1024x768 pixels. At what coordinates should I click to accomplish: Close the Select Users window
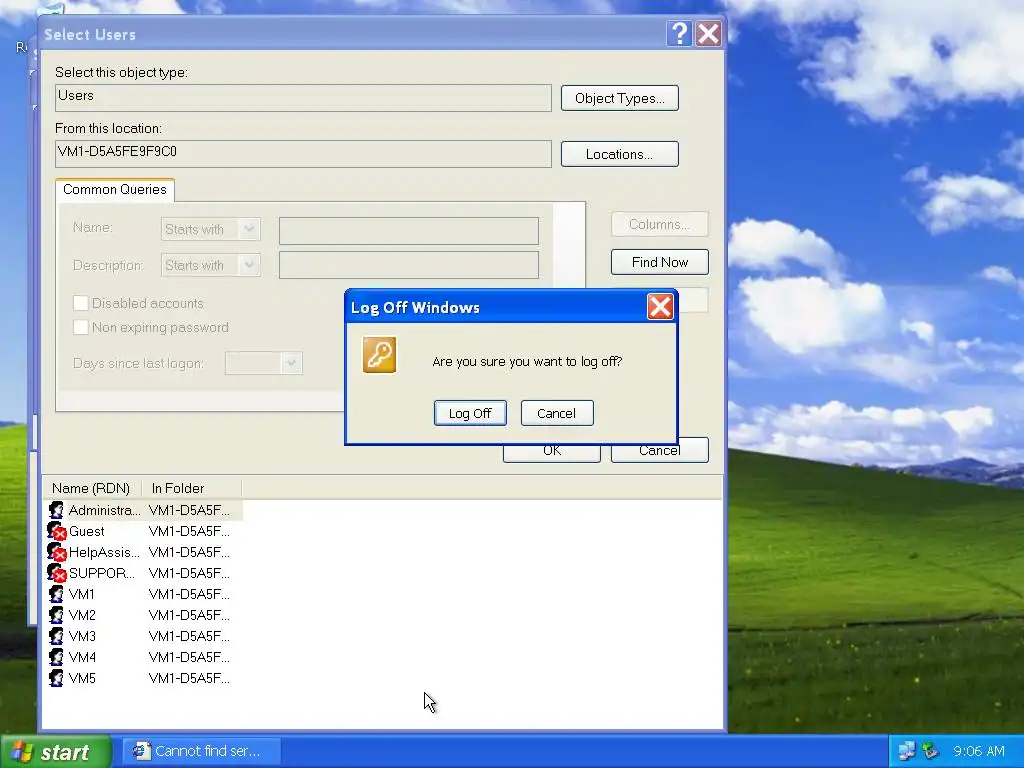(x=708, y=33)
